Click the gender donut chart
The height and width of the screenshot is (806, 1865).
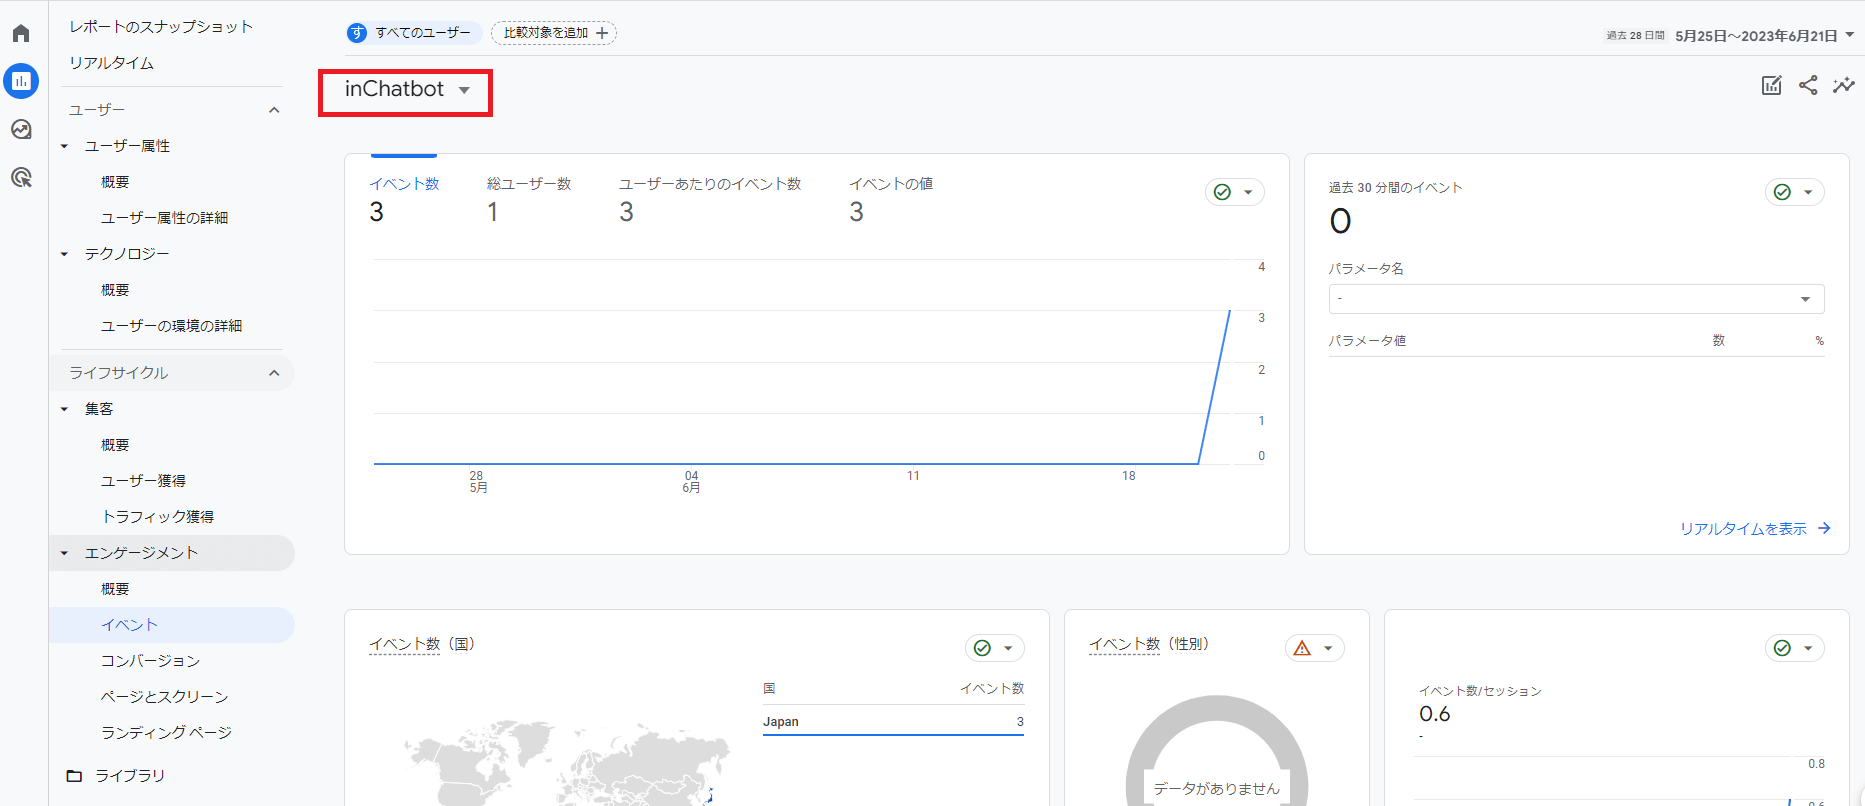1217,750
